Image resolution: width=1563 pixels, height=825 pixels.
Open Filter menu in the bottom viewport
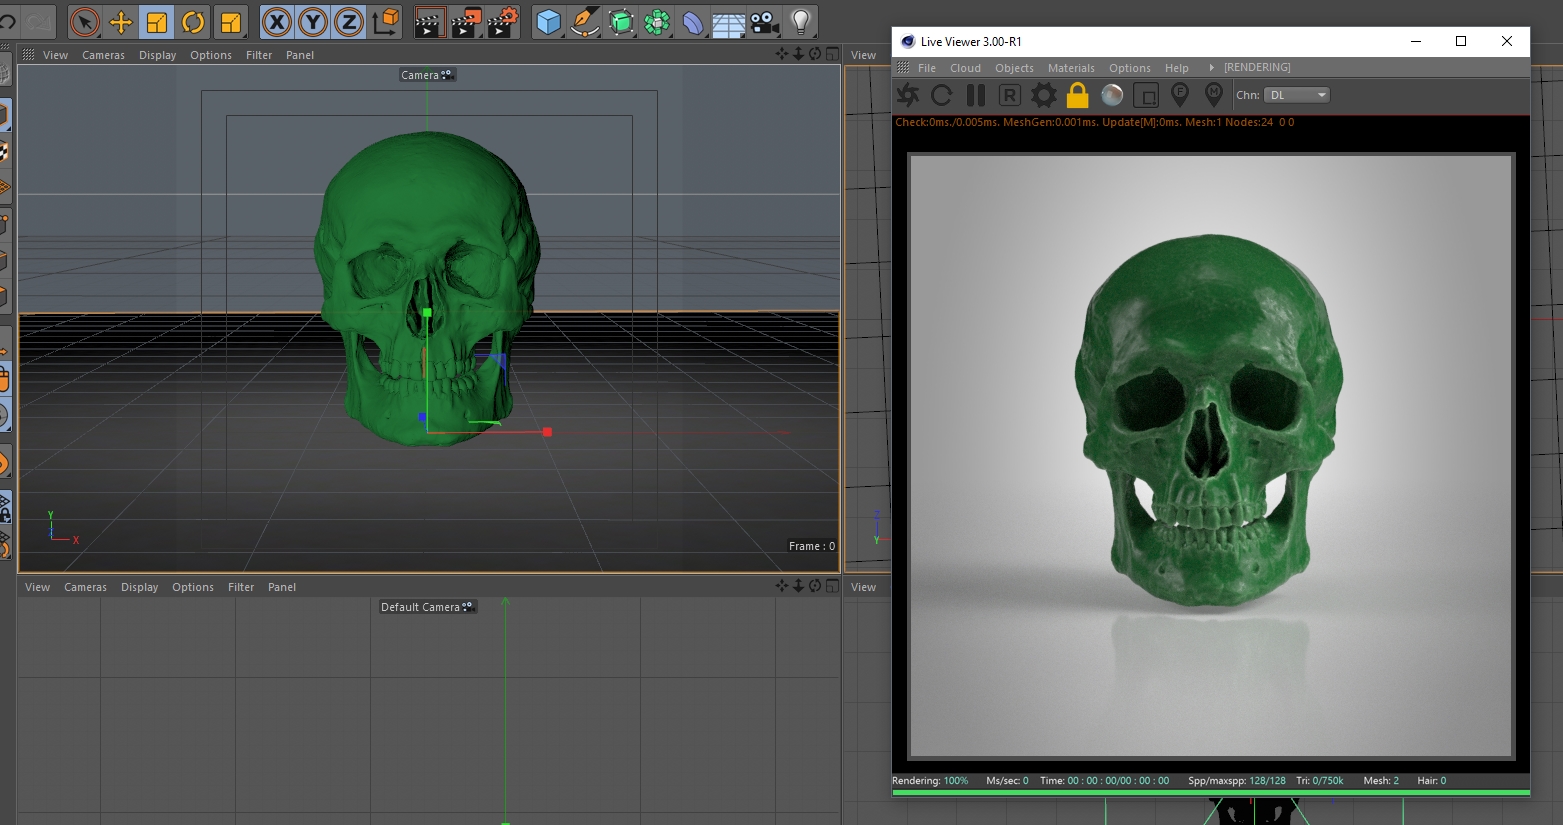[x=241, y=587]
